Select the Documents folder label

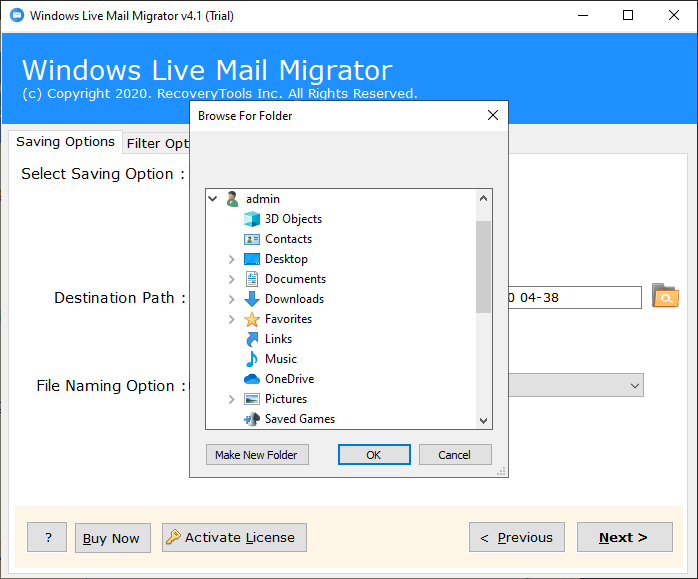tap(295, 279)
